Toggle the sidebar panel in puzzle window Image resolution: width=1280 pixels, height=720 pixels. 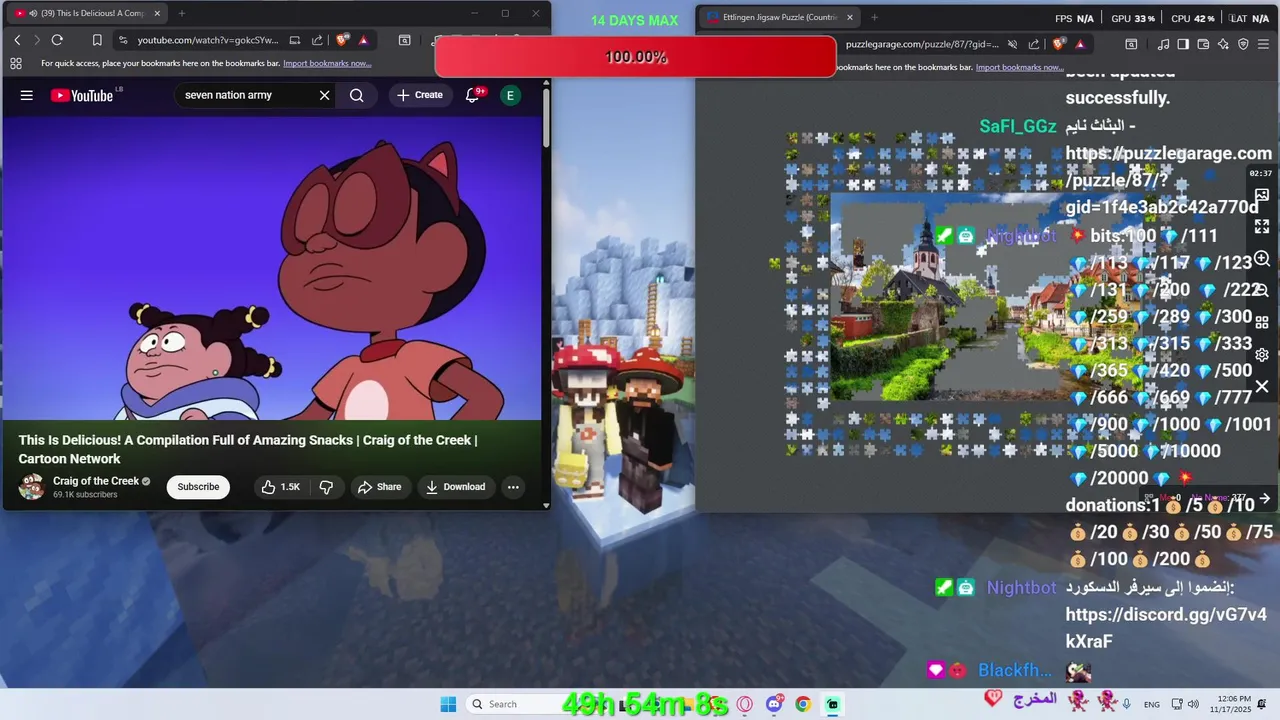point(1183,44)
